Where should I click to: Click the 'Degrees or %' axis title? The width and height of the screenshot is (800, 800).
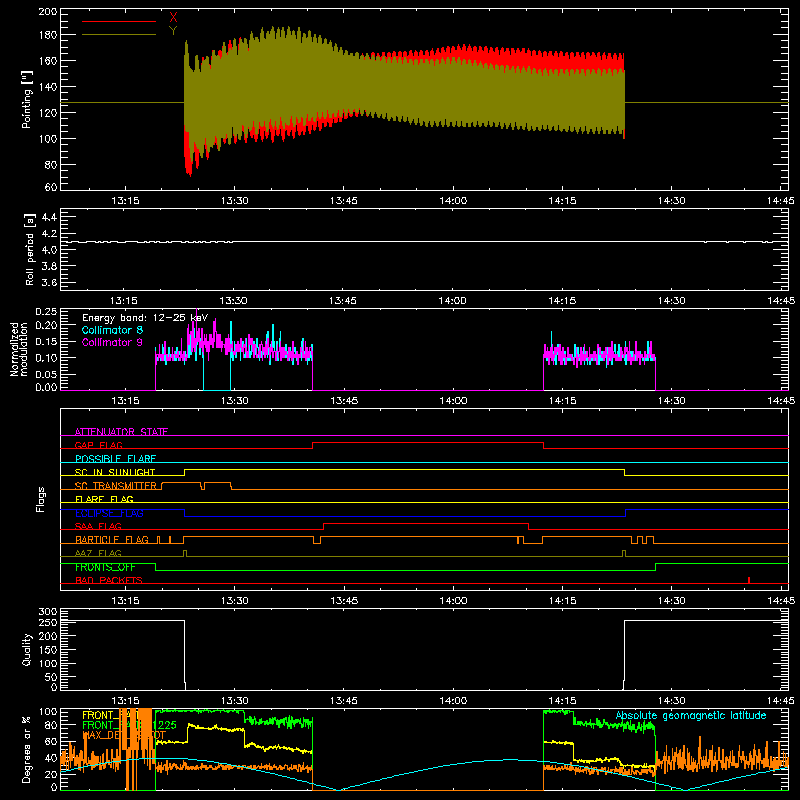[x=27, y=749]
